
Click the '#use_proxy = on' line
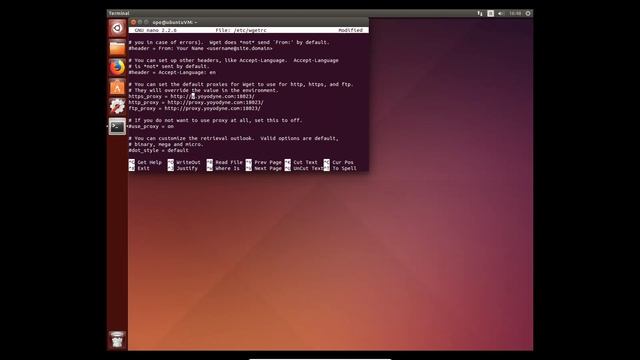pos(151,127)
